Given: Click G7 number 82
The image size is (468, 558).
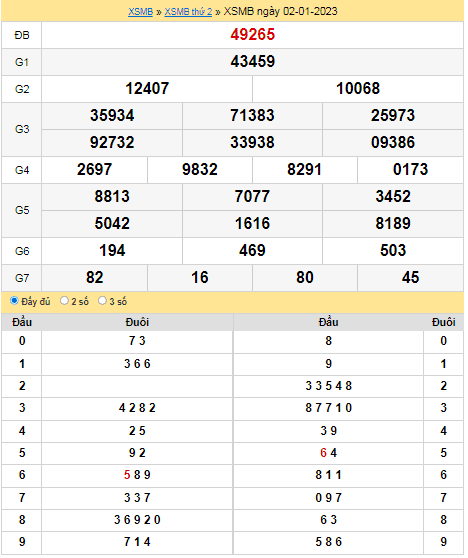Looking at the screenshot, I should [x=95, y=279].
